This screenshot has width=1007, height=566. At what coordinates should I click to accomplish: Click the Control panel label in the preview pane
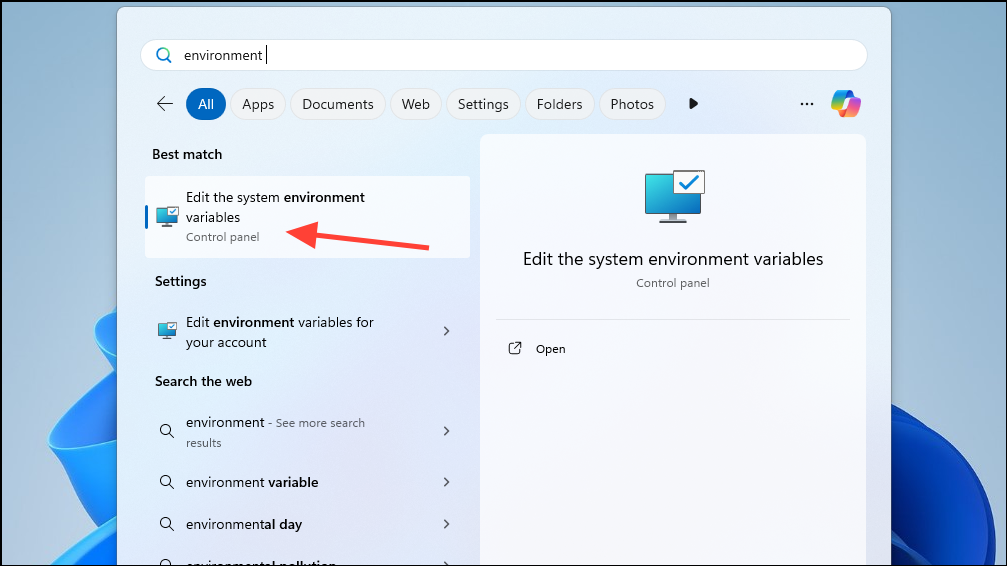point(672,283)
